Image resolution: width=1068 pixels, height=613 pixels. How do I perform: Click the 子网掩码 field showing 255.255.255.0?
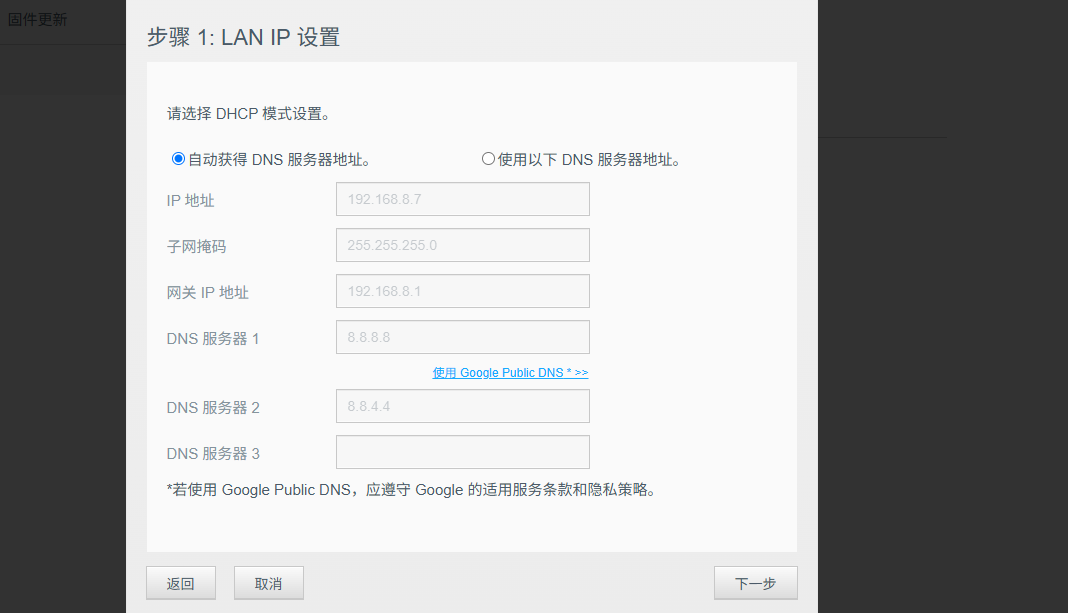[462, 245]
